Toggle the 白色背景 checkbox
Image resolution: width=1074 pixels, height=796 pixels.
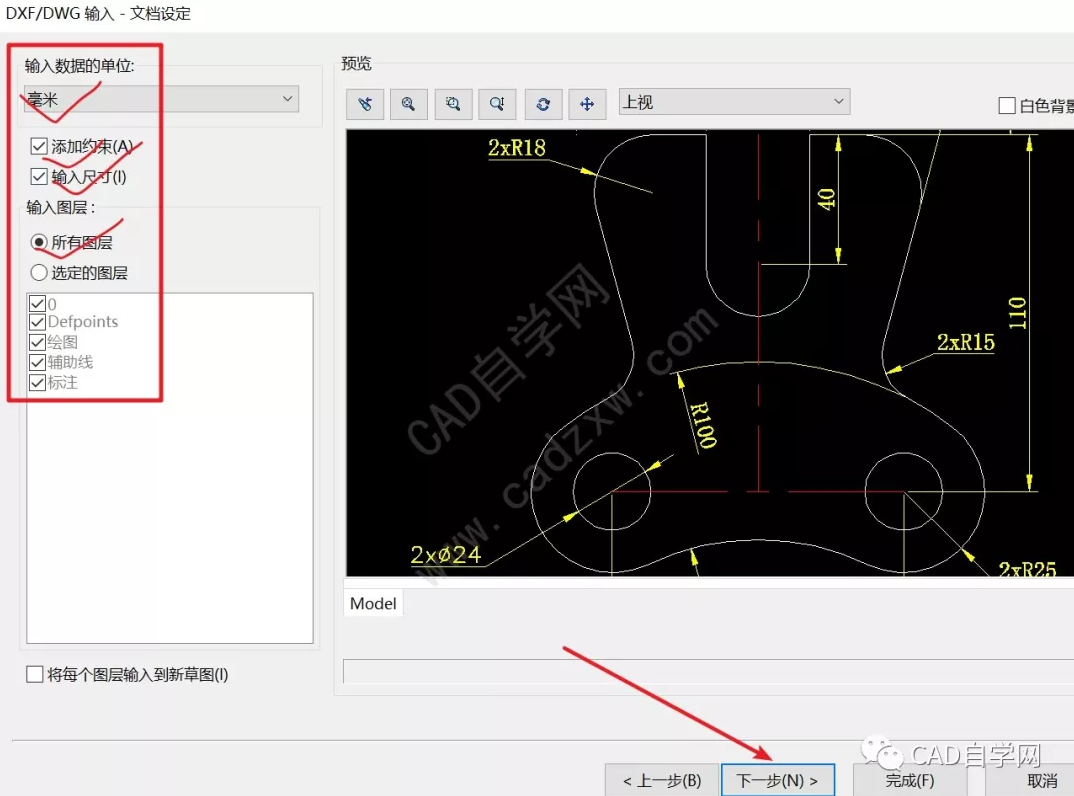[x=1007, y=105]
